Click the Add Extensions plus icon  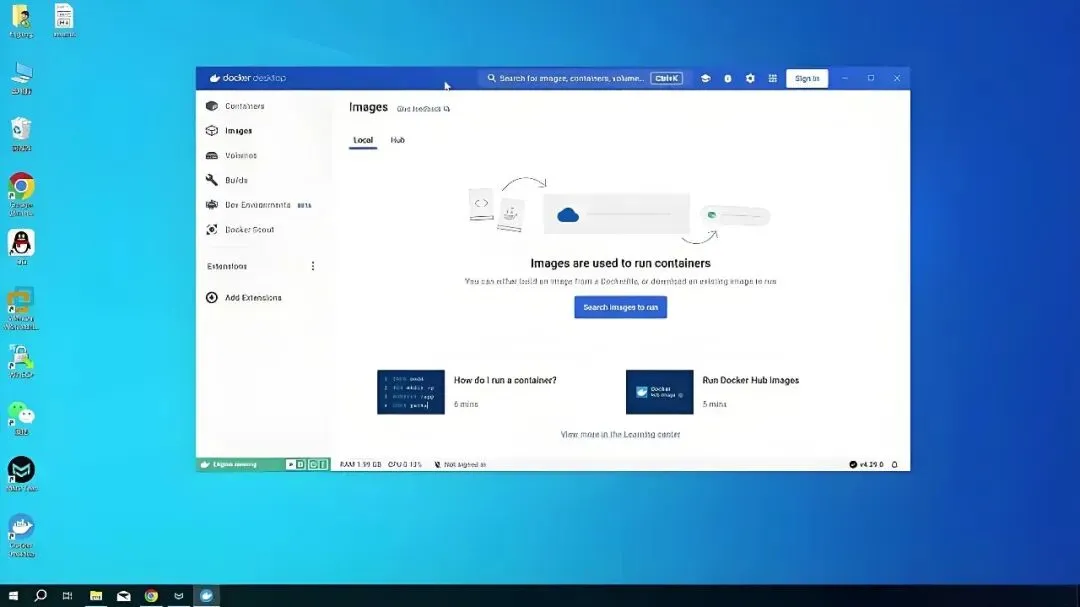[x=211, y=298]
